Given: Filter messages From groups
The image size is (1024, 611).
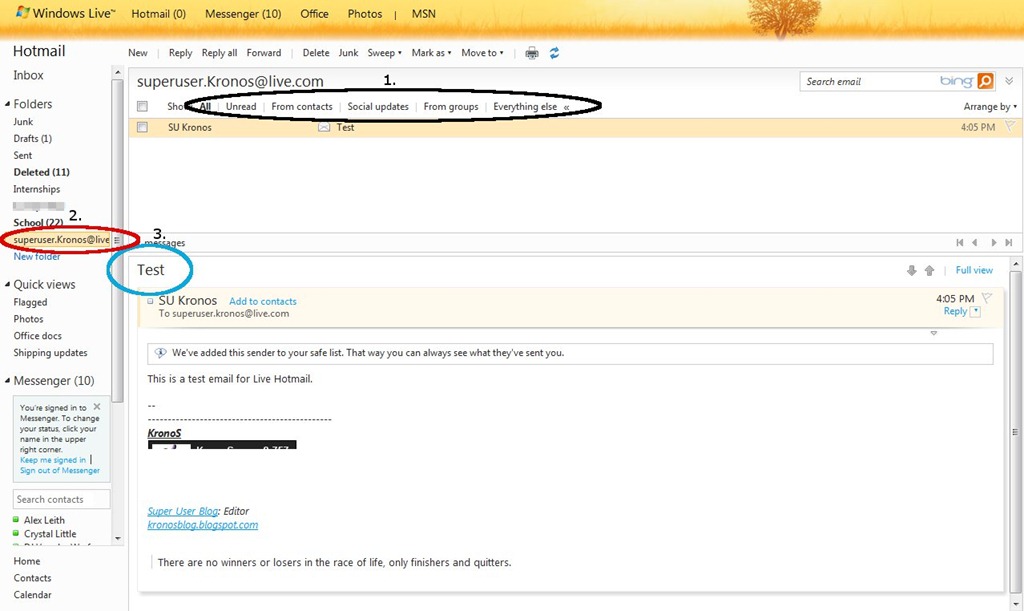Looking at the screenshot, I should point(451,106).
